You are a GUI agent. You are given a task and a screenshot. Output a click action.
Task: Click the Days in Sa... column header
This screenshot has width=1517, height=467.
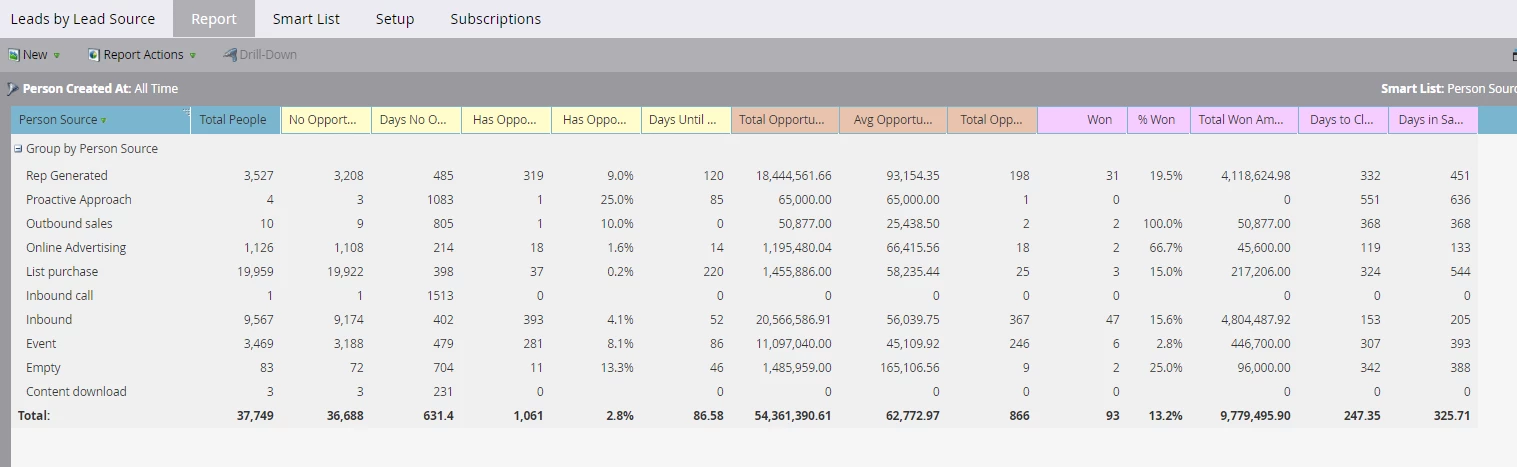coord(1432,120)
